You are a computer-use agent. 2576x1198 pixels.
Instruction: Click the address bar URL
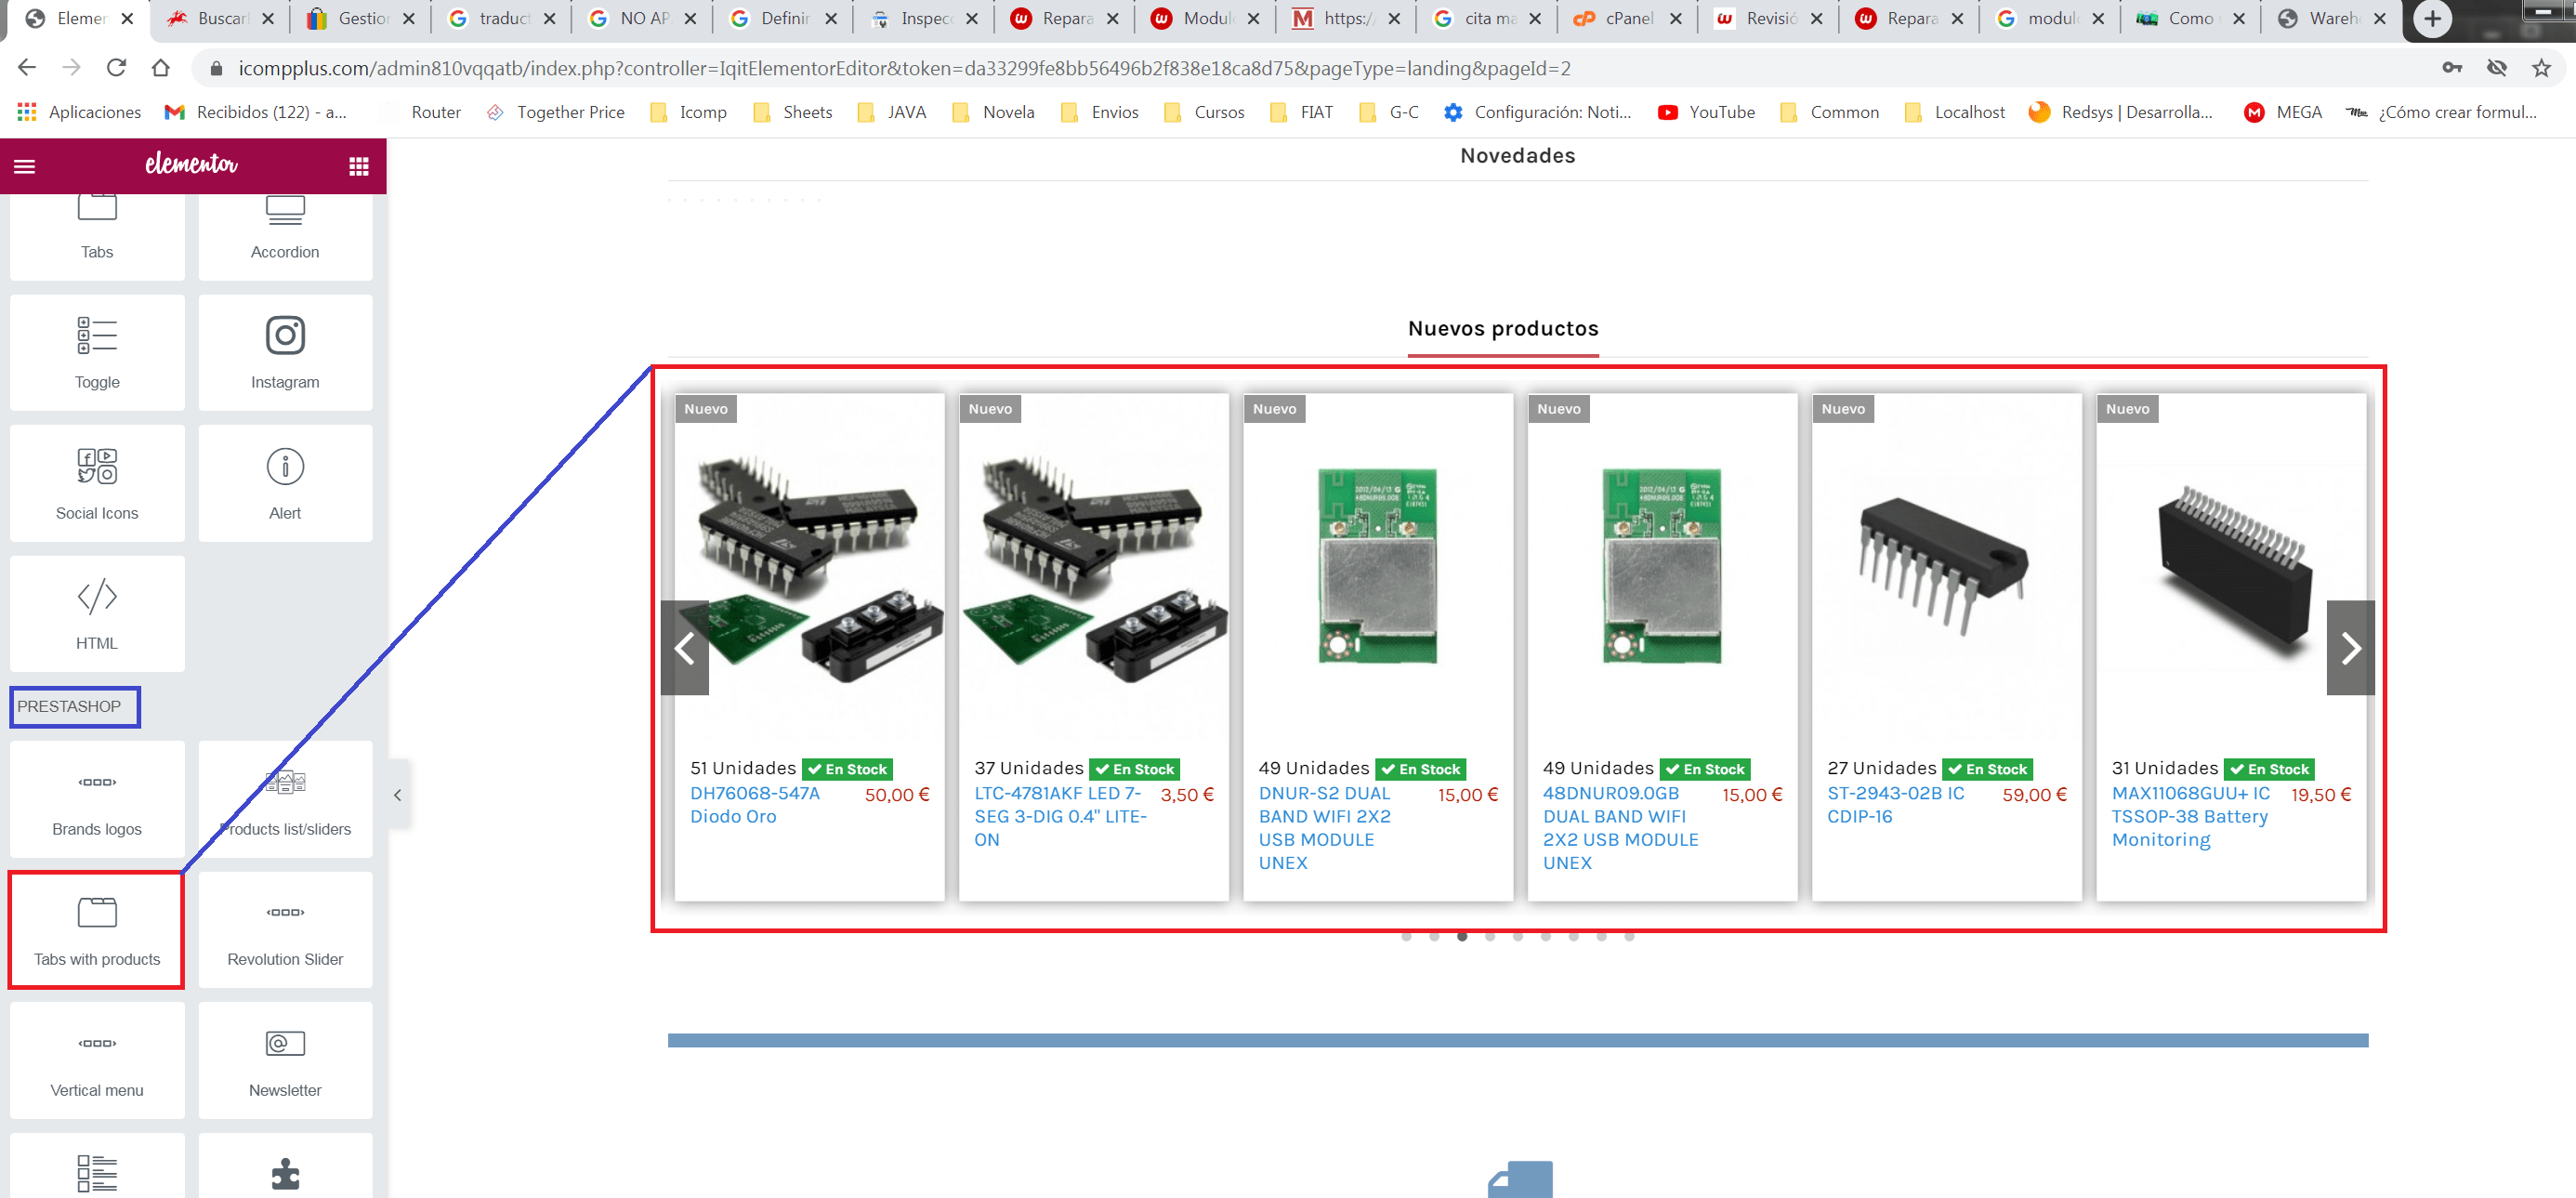[x=904, y=68]
